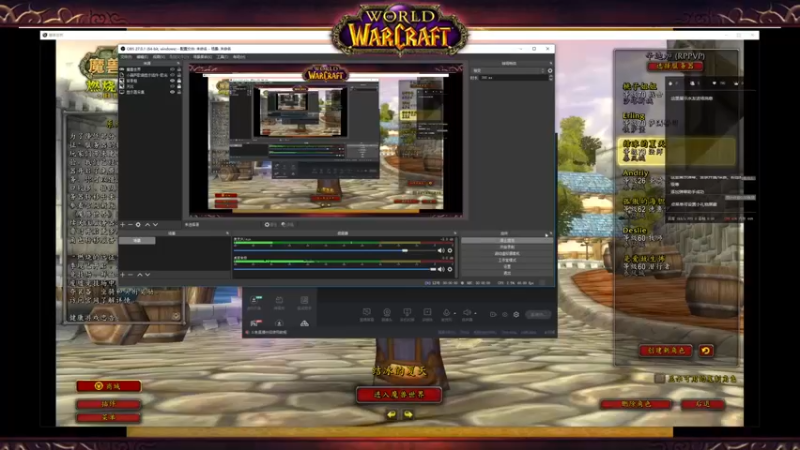Toggle the lock icon of the display capture source
Viewport: 800px width, 450px height.
[x=179, y=92]
